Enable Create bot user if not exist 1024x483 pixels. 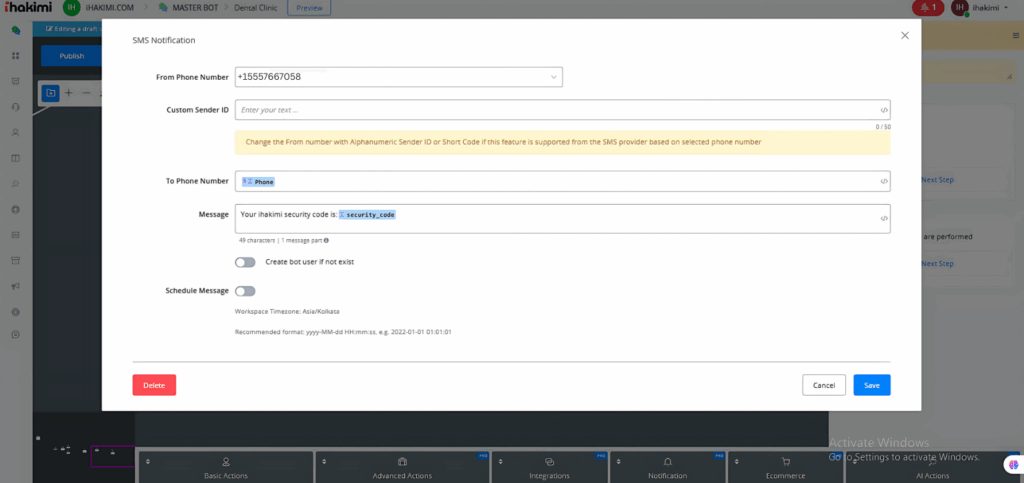(245, 262)
